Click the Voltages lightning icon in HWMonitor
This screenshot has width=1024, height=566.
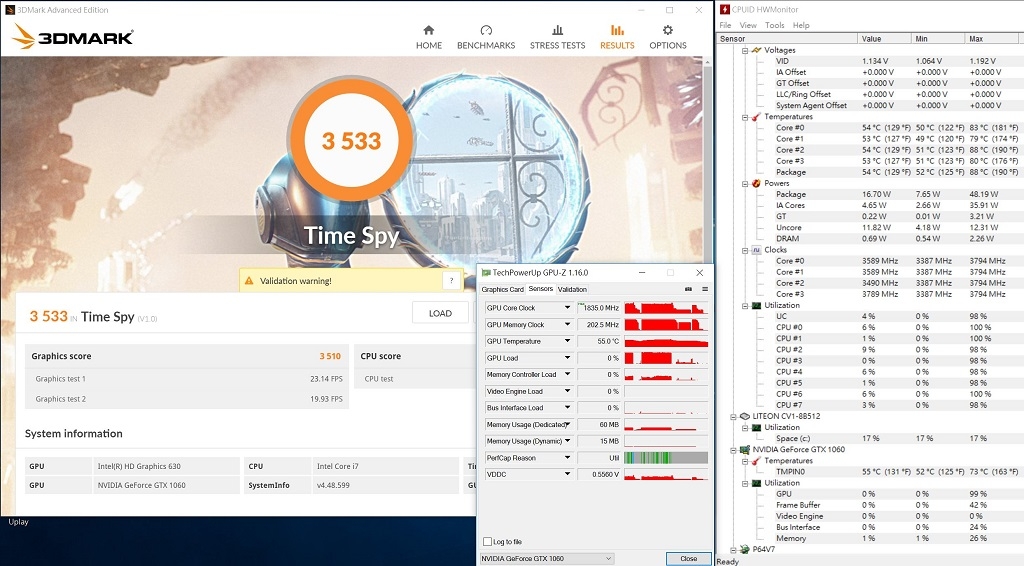756,50
